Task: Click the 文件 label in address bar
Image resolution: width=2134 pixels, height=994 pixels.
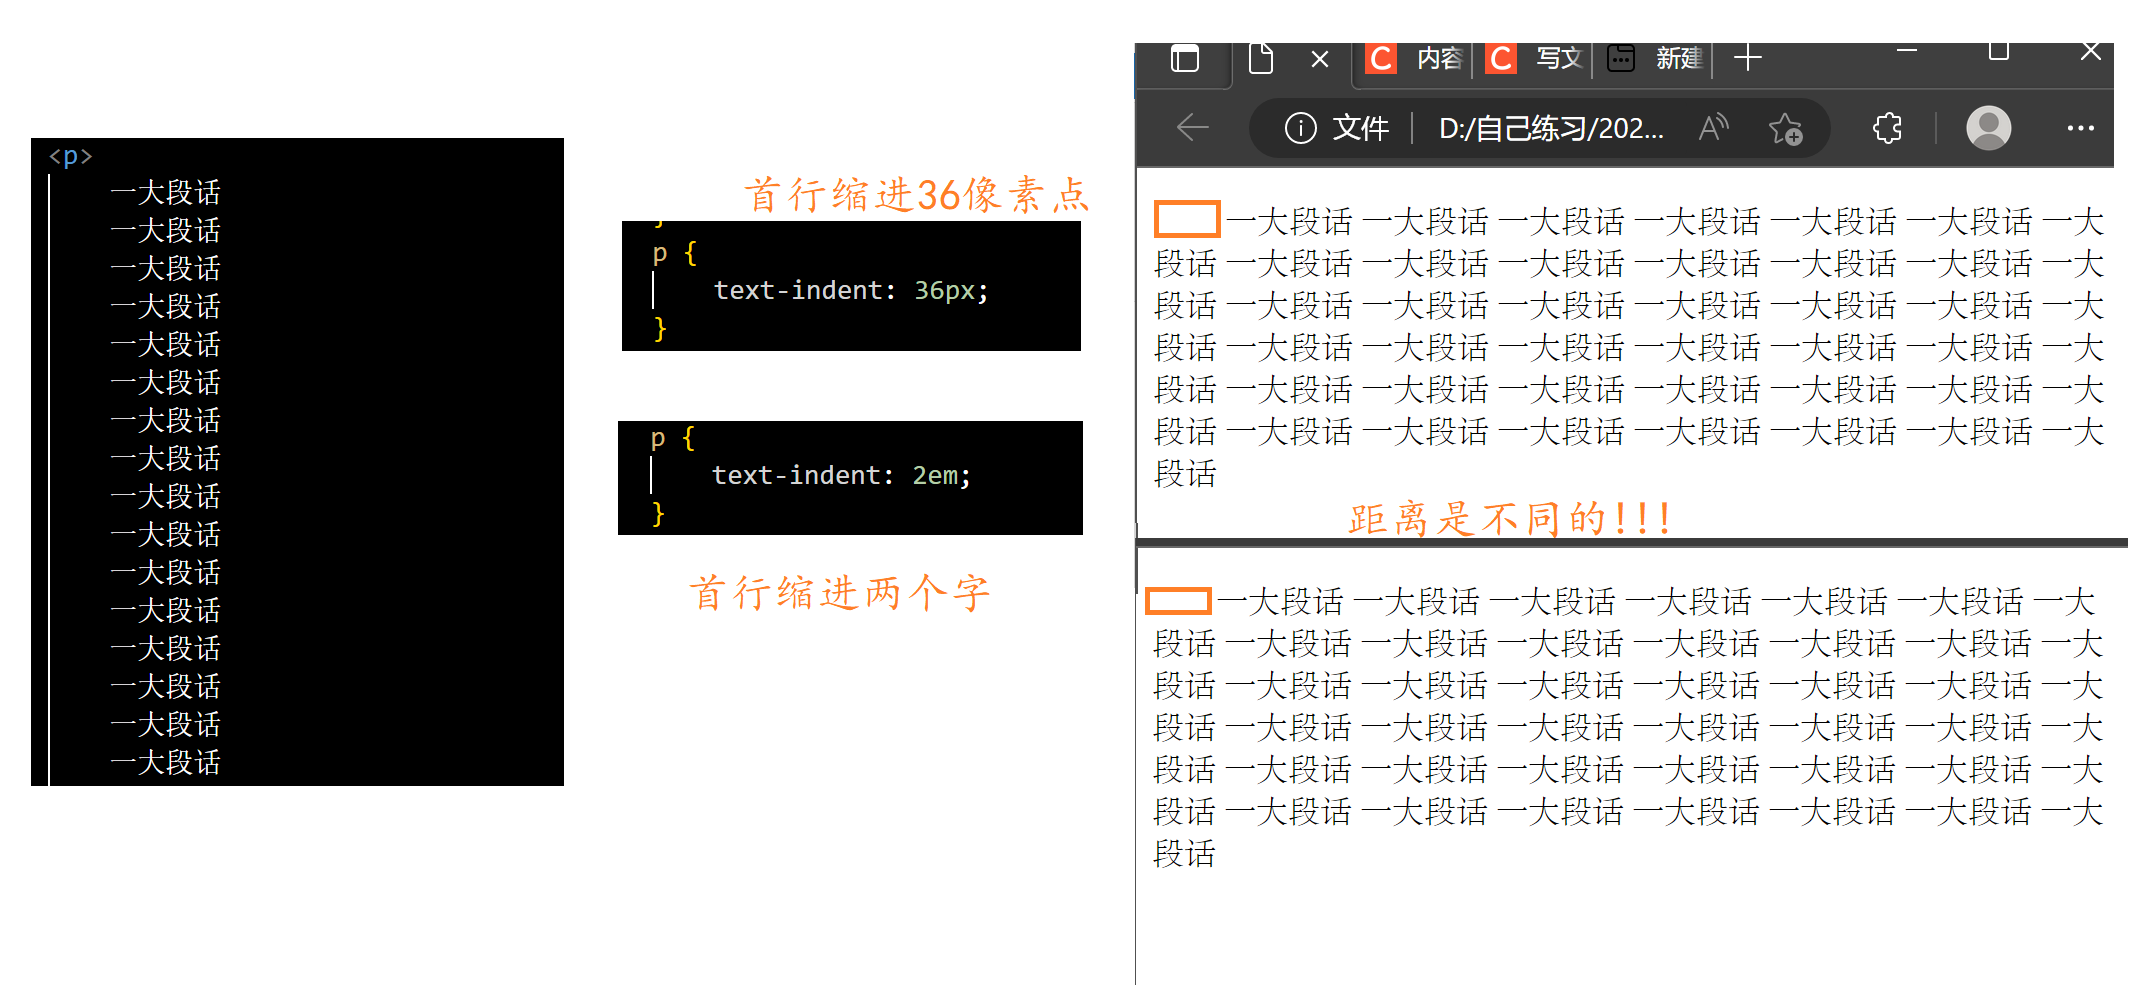Action: pos(1360,128)
